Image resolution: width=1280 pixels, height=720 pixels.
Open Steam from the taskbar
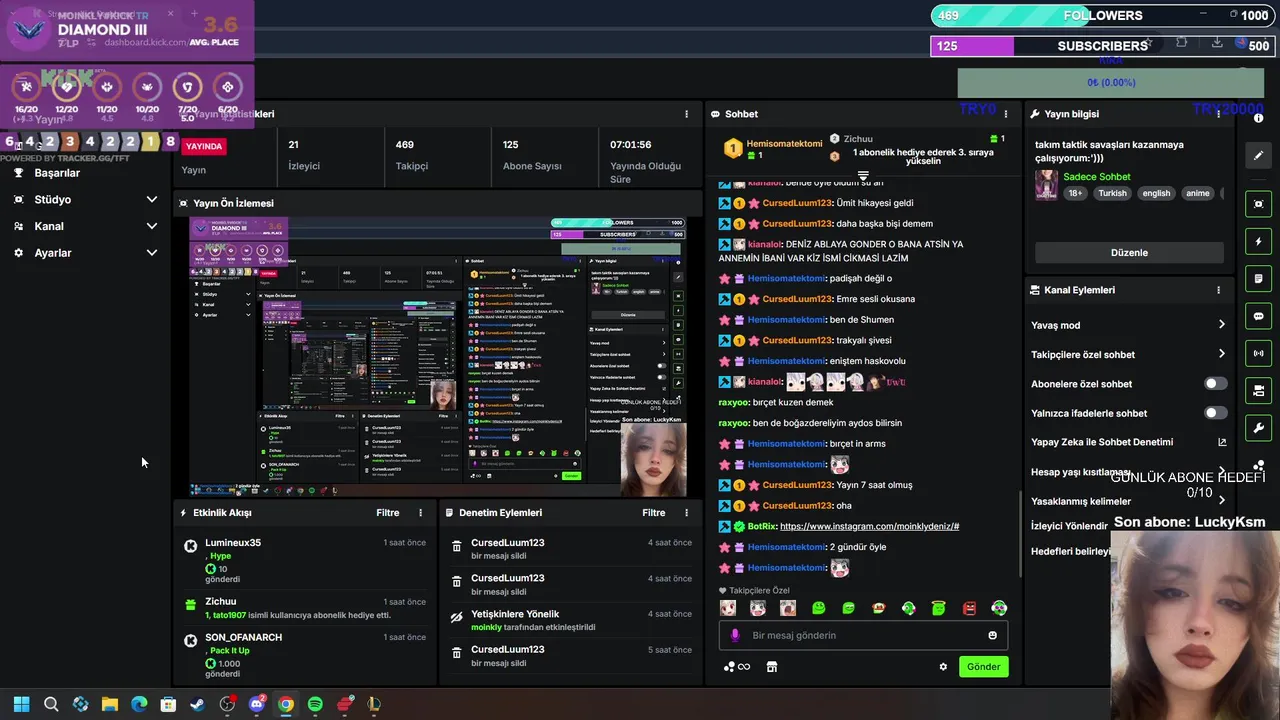(x=198, y=704)
